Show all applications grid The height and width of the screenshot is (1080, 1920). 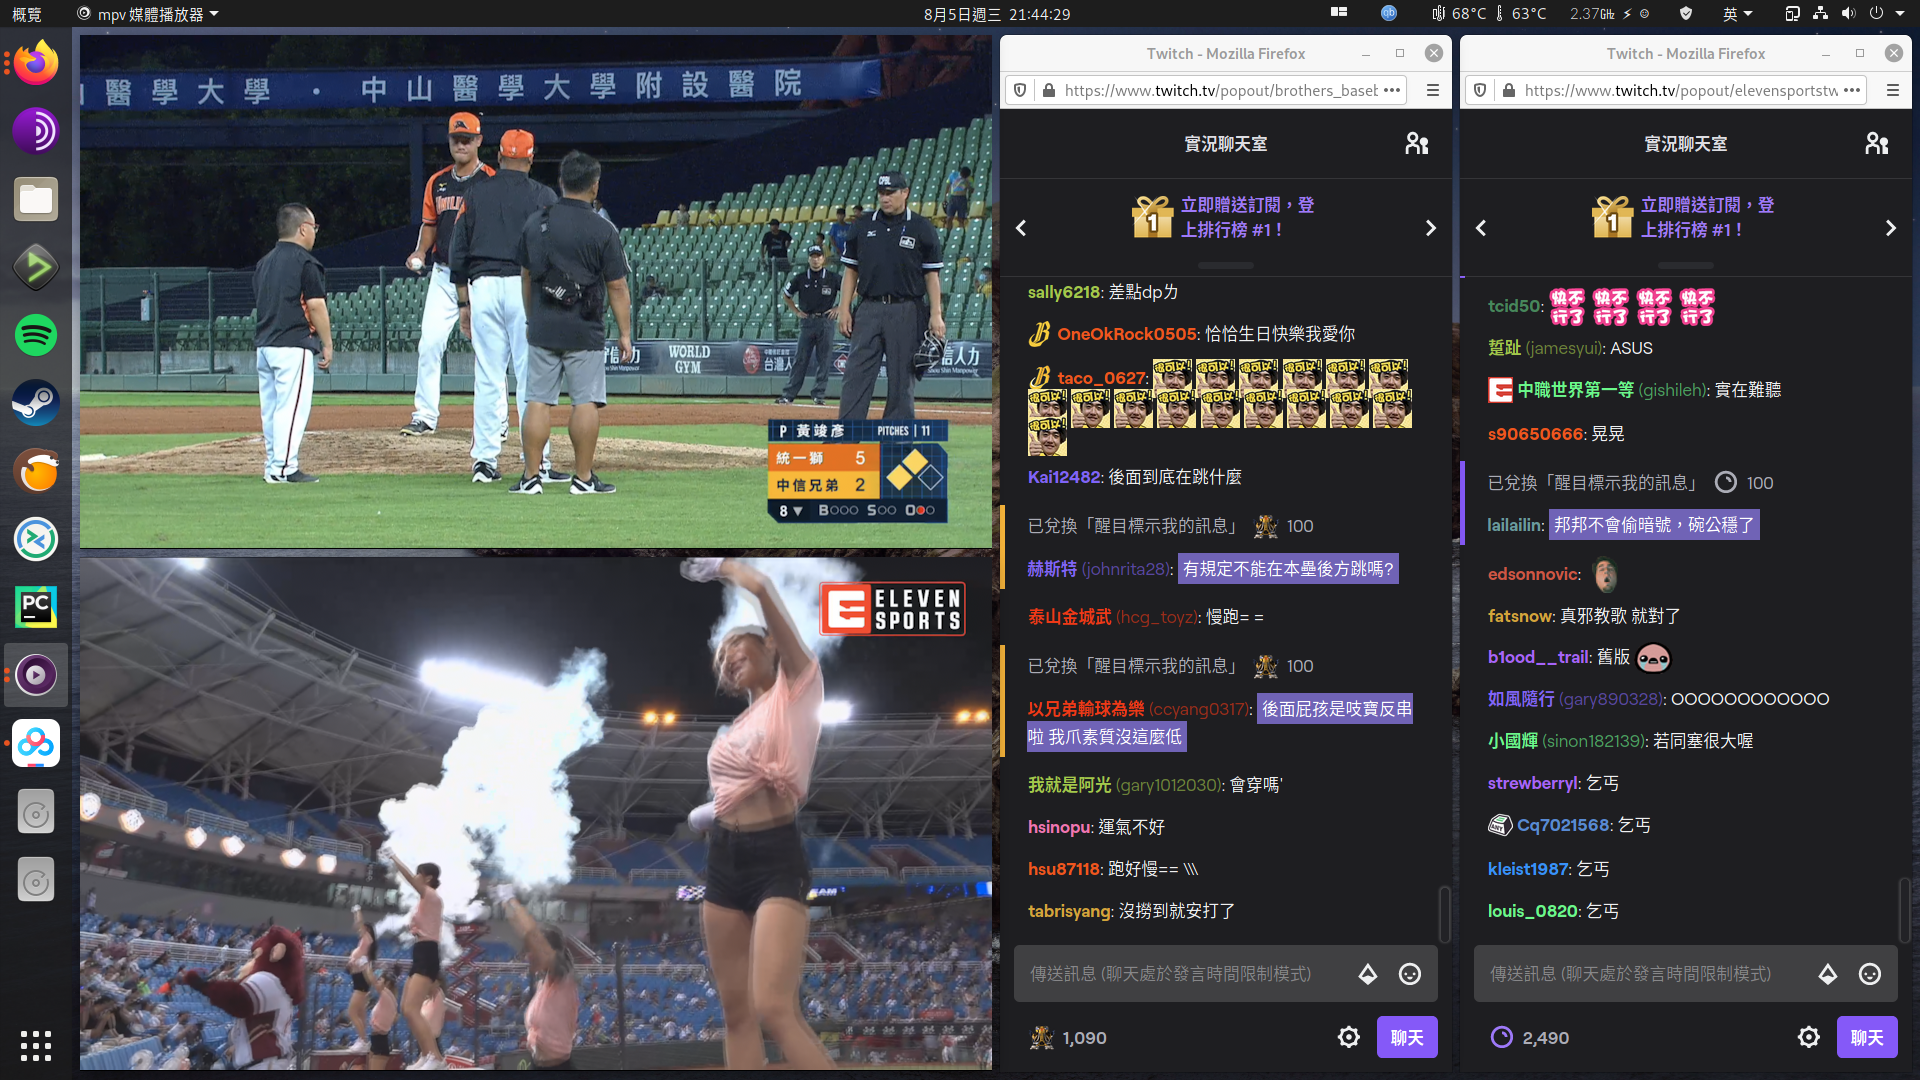(x=36, y=1045)
